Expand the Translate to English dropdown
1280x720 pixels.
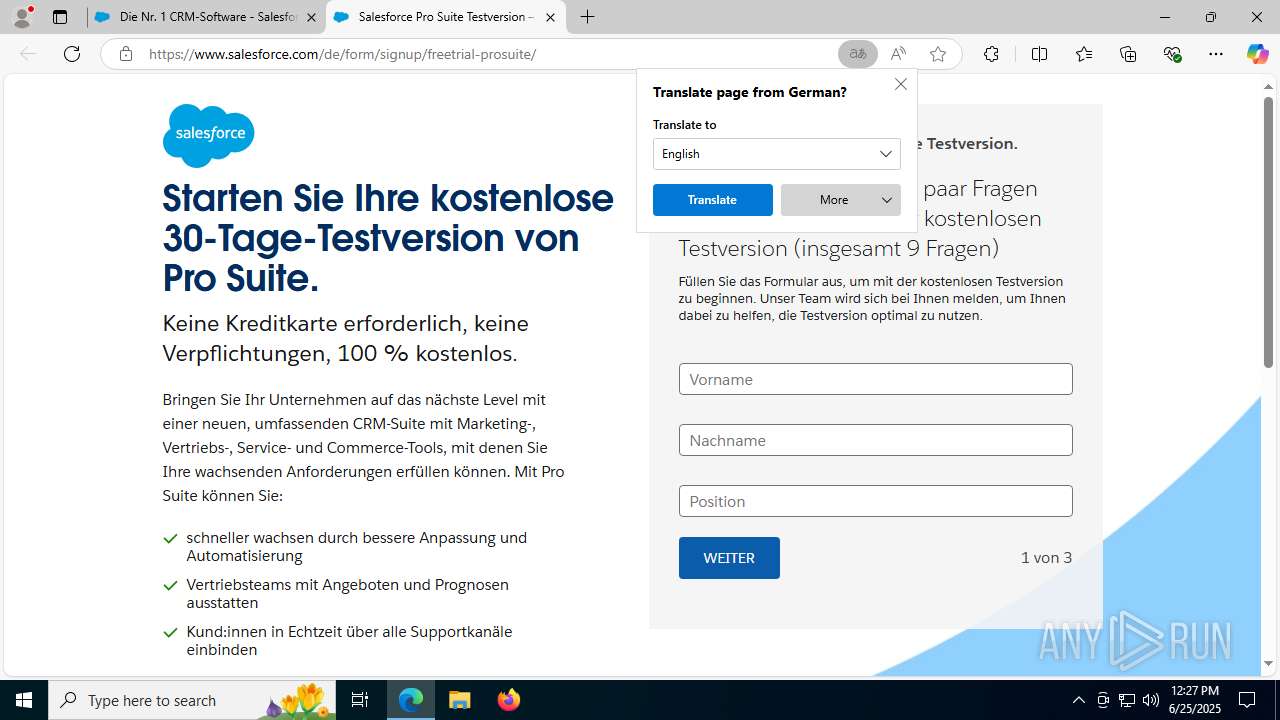click(x=777, y=154)
